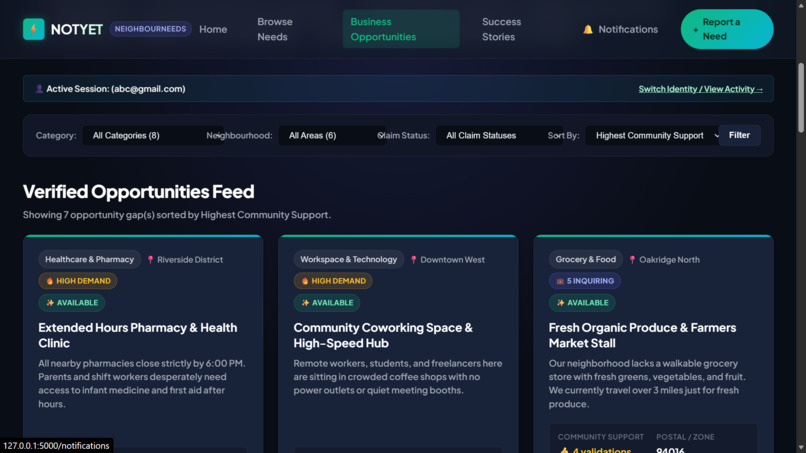Click the pharmacy description starting "All nearby pharmacies"

pos(142,384)
